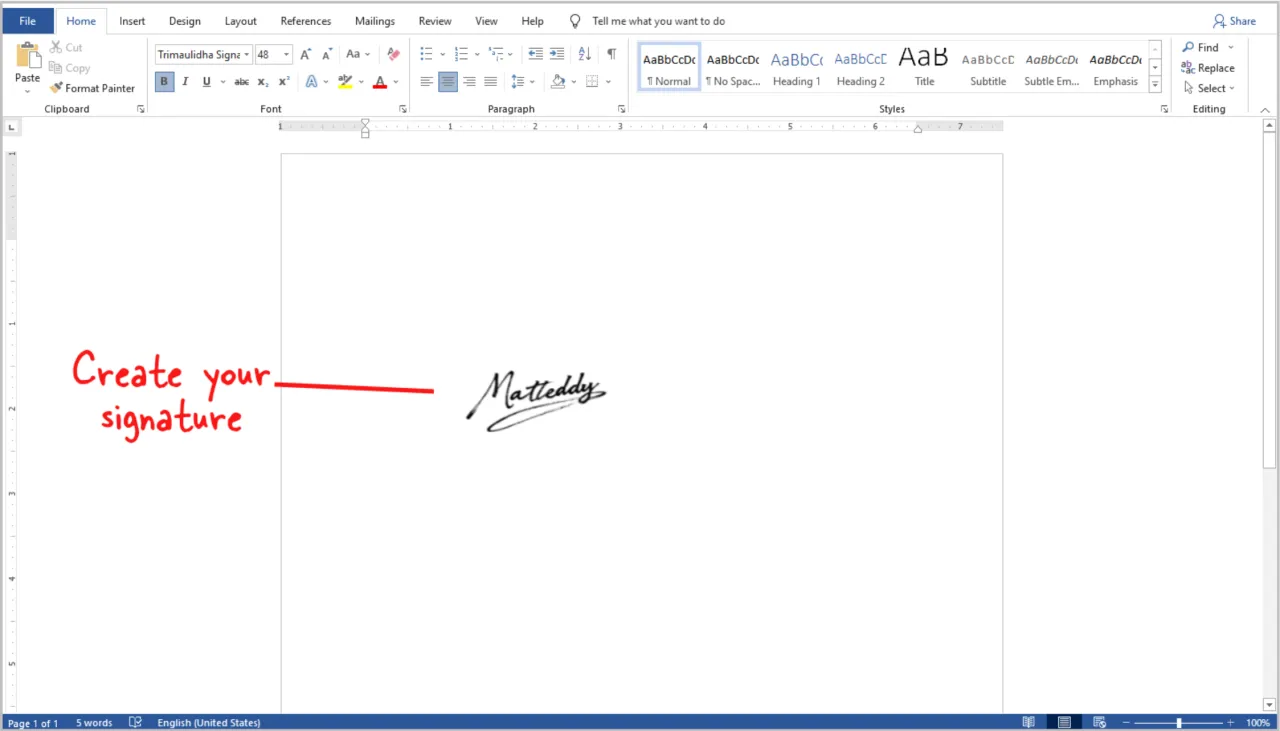The width and height of the screenshot is (1280, 731).
Task: Toggle Italic formatting
Action: [x=185, y=82]
